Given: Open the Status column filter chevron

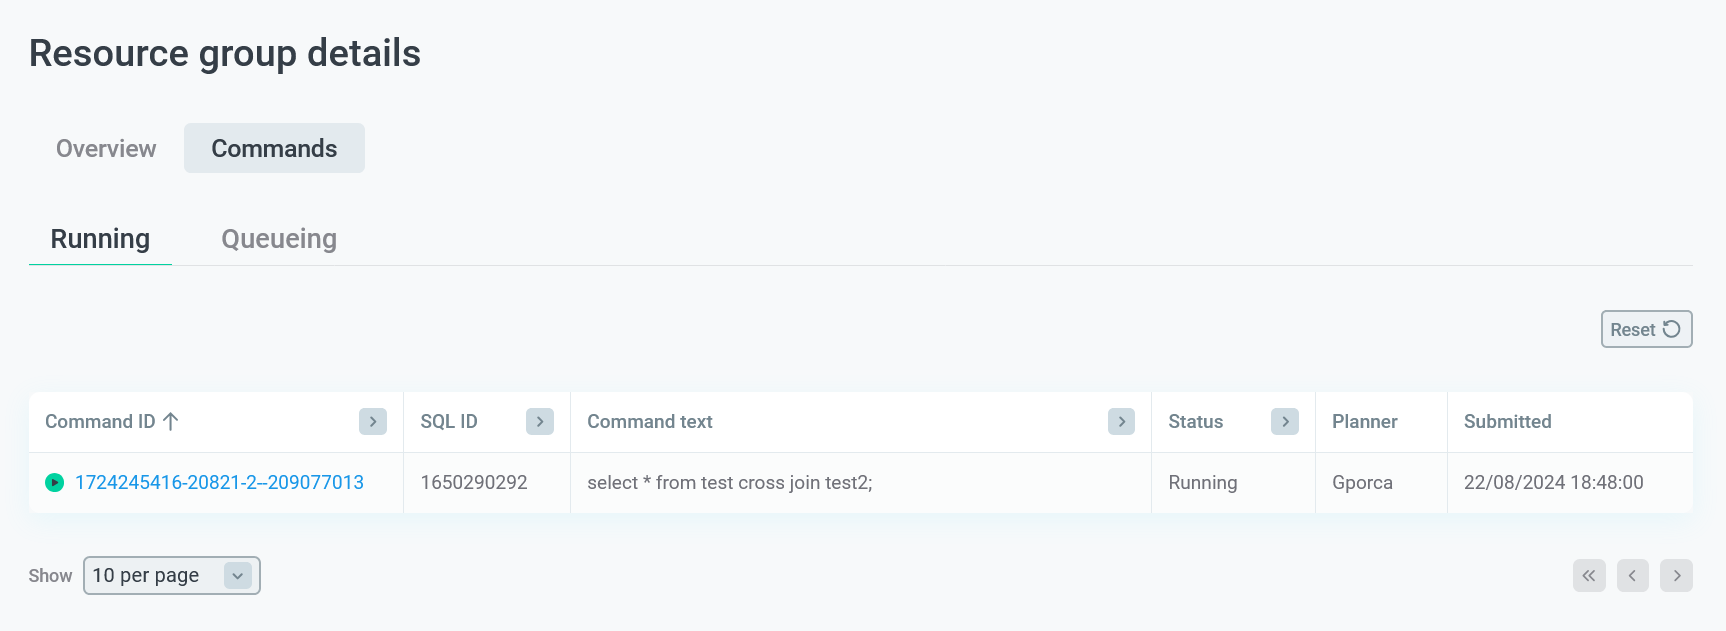Looking at the screenshot, I should tap(1285, 421).
